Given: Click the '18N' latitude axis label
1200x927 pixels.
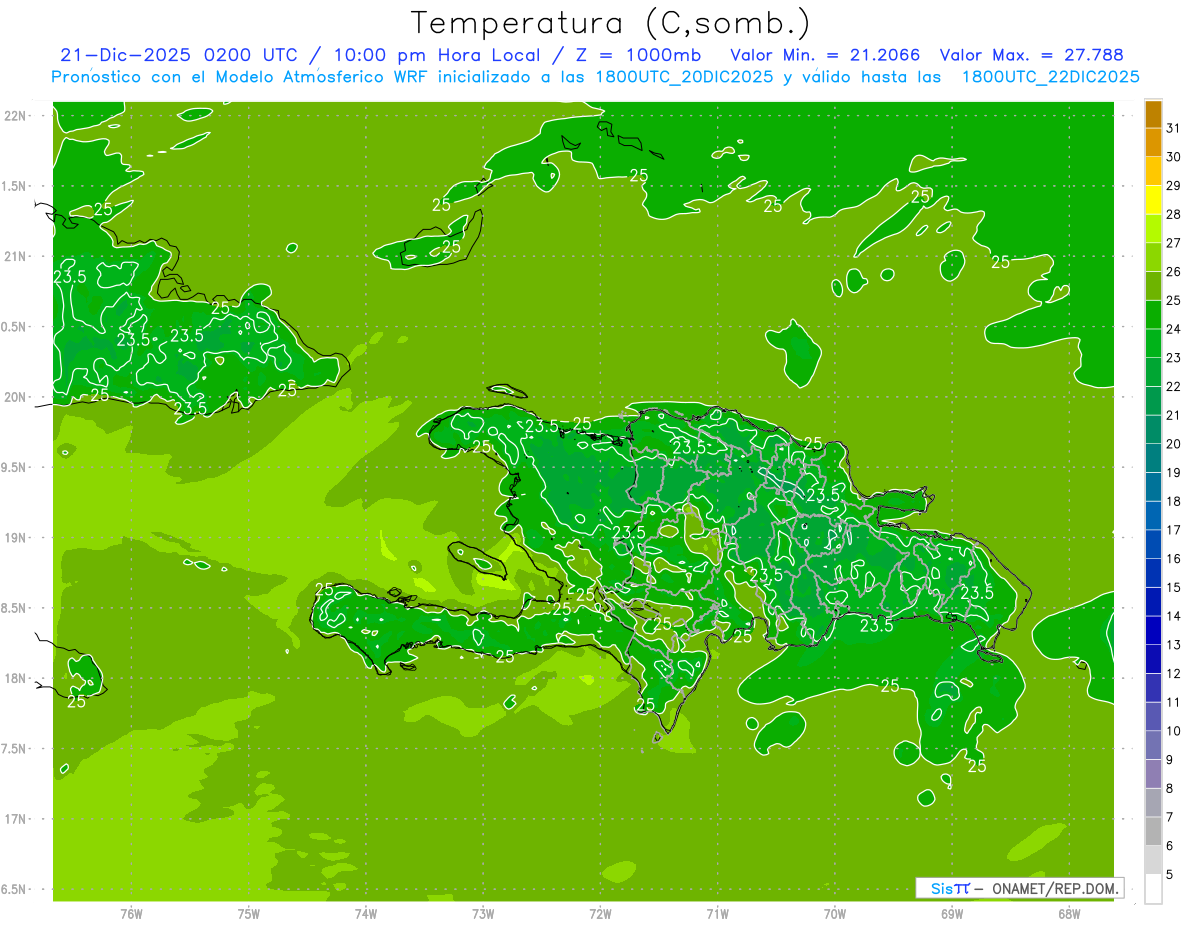Looking at the screenshot, I should [15, 678].
